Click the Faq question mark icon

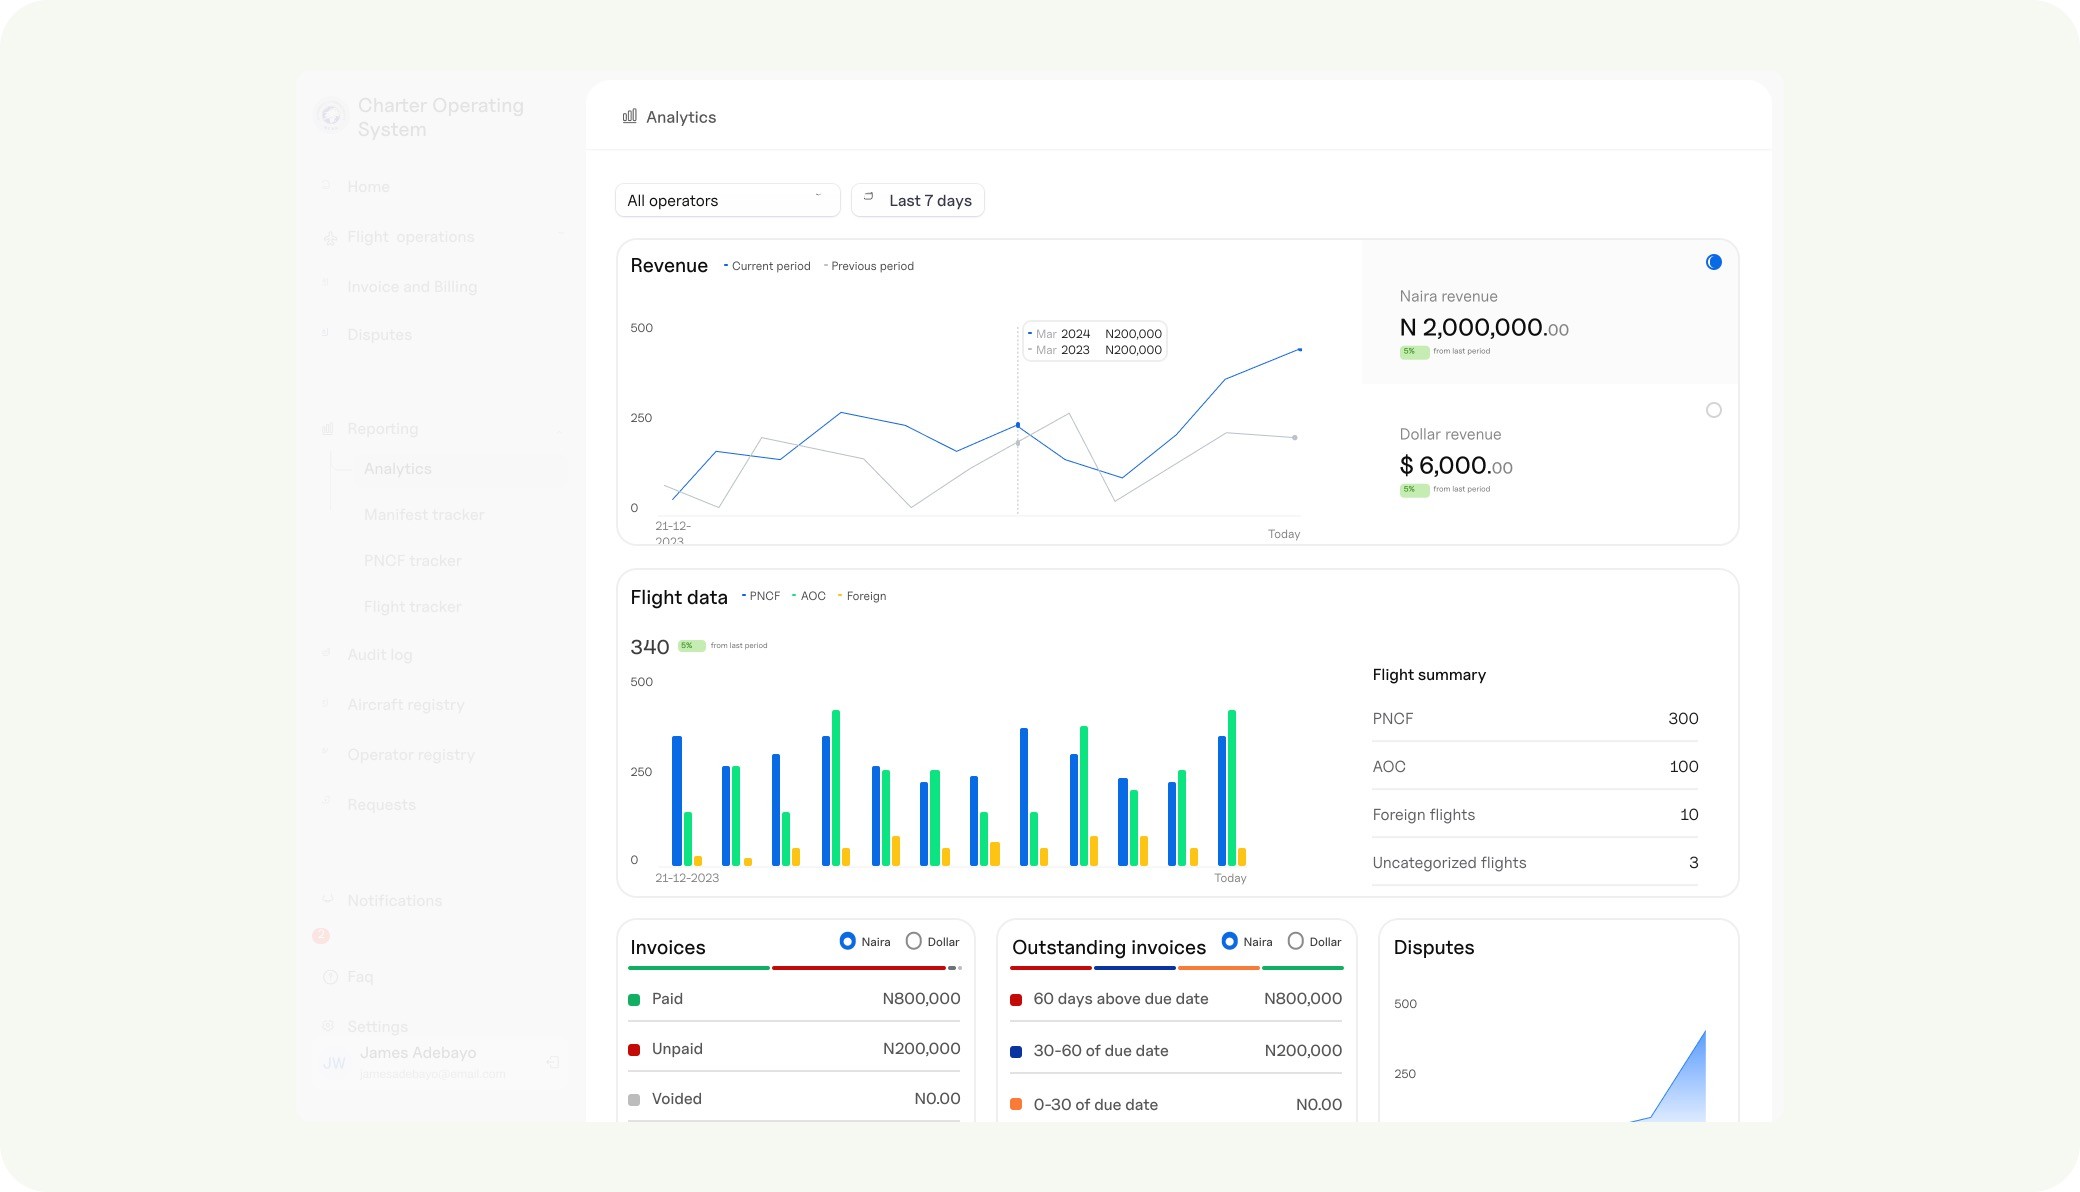(330, 977)
